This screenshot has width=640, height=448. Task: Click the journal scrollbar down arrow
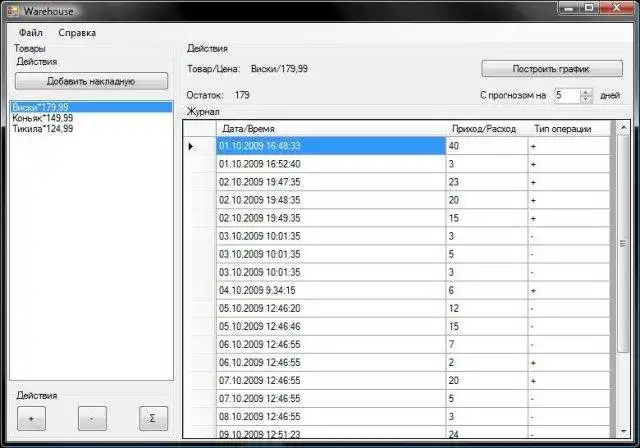(x=623, y=431)
